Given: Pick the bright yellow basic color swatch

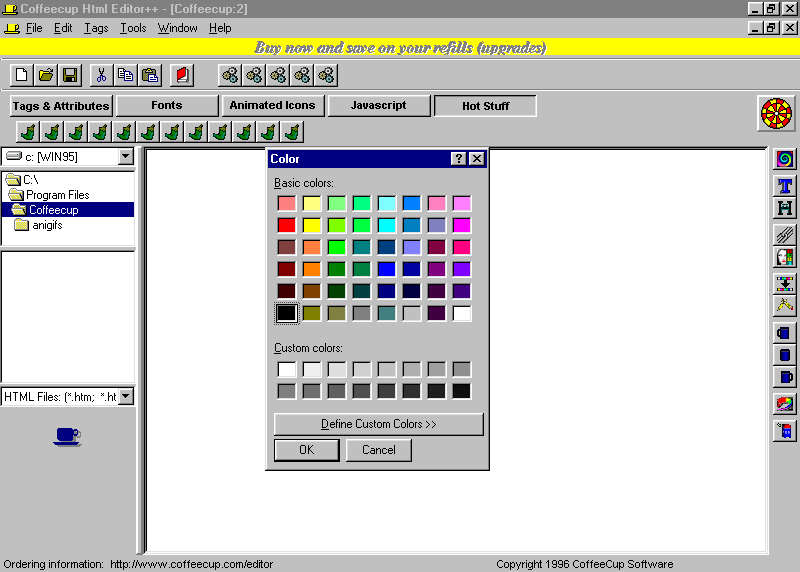Looking at the screenshot, I should 311,225.
